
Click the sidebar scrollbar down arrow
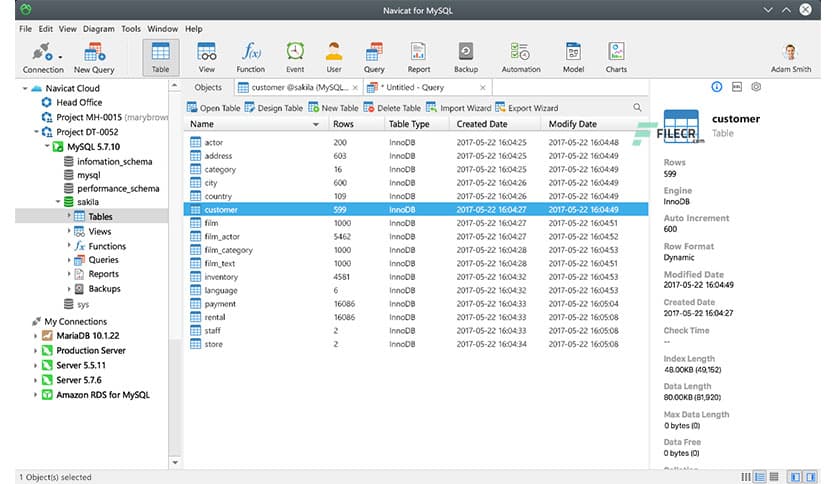tap(175, 462)
